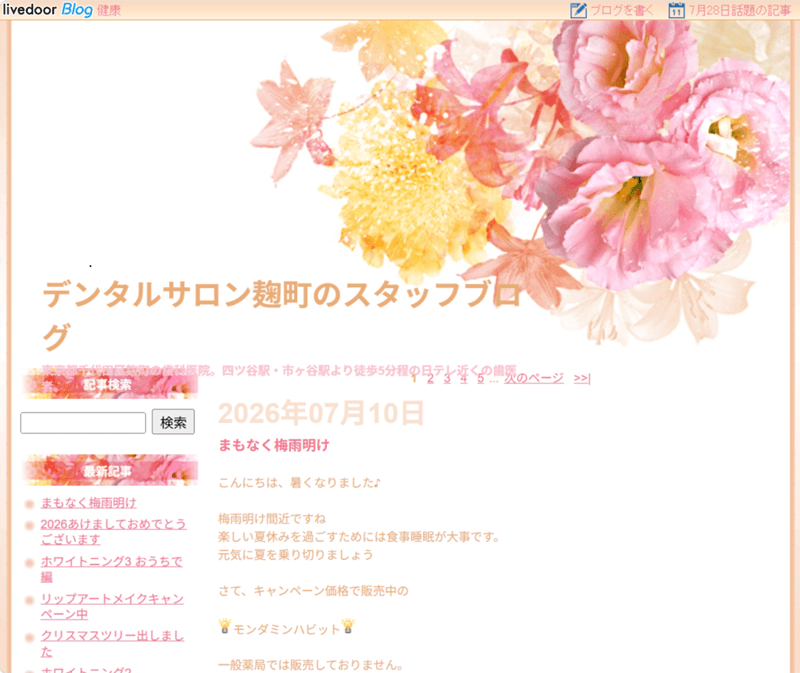Open the ブログを書く link
The height and width of the screenshot is (673, 800).
click(621, 10)
